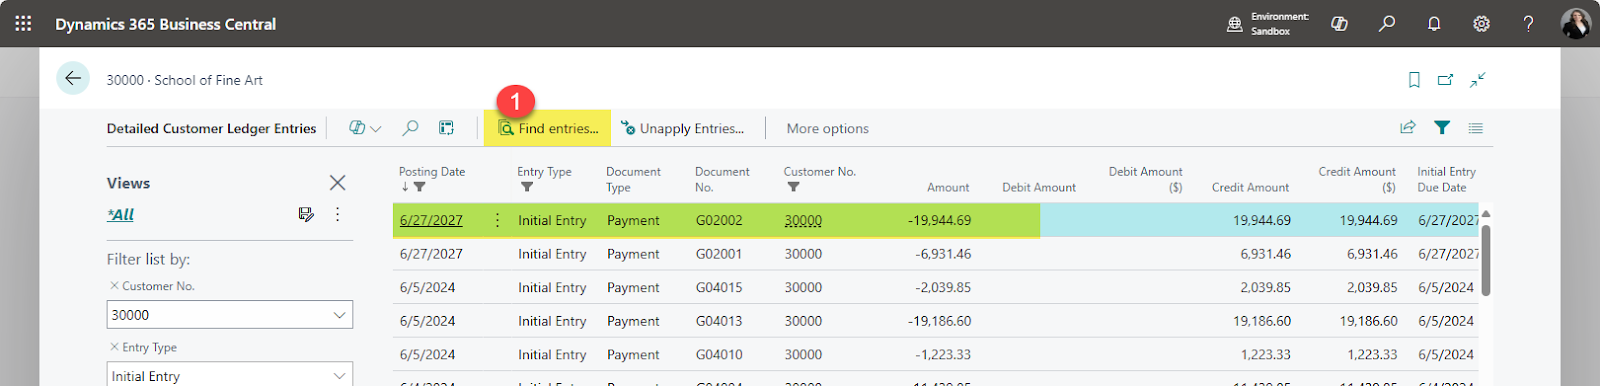Open the Document Type column header
Image resolution: width=1600 pixels, height=386 pixels.
[x=633, y=179]
